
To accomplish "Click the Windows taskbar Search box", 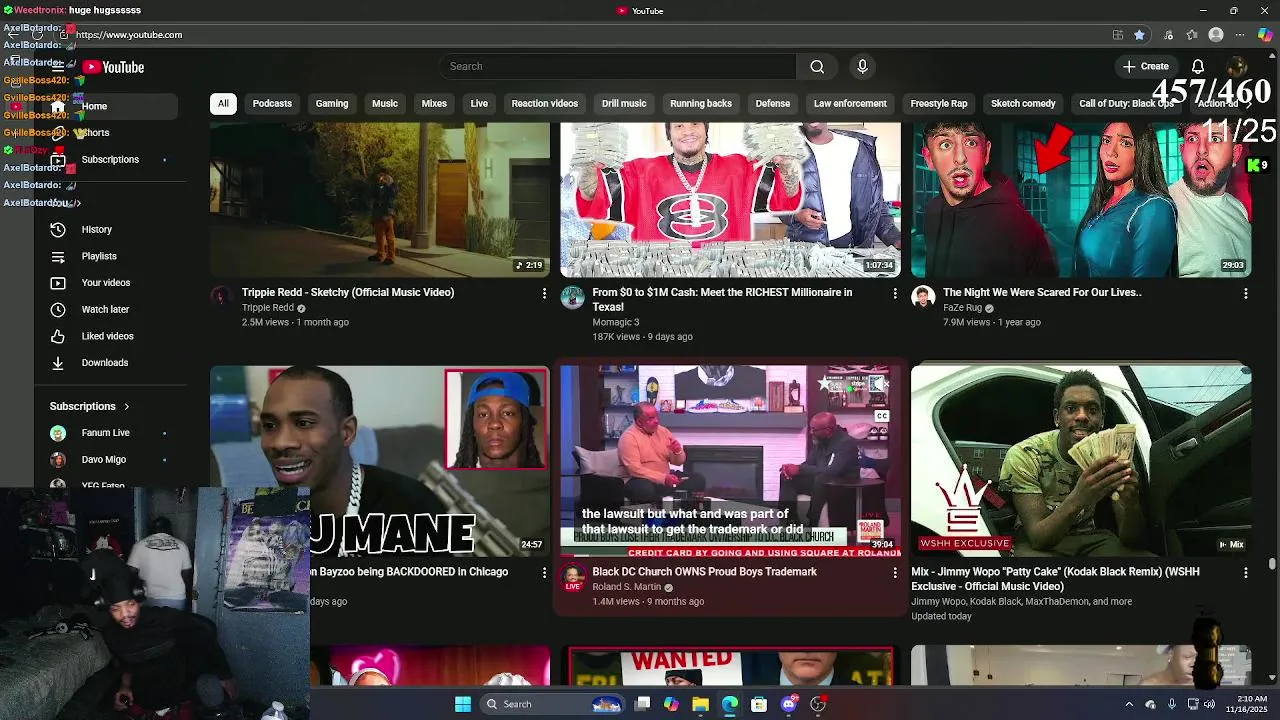I will (553, 704).
